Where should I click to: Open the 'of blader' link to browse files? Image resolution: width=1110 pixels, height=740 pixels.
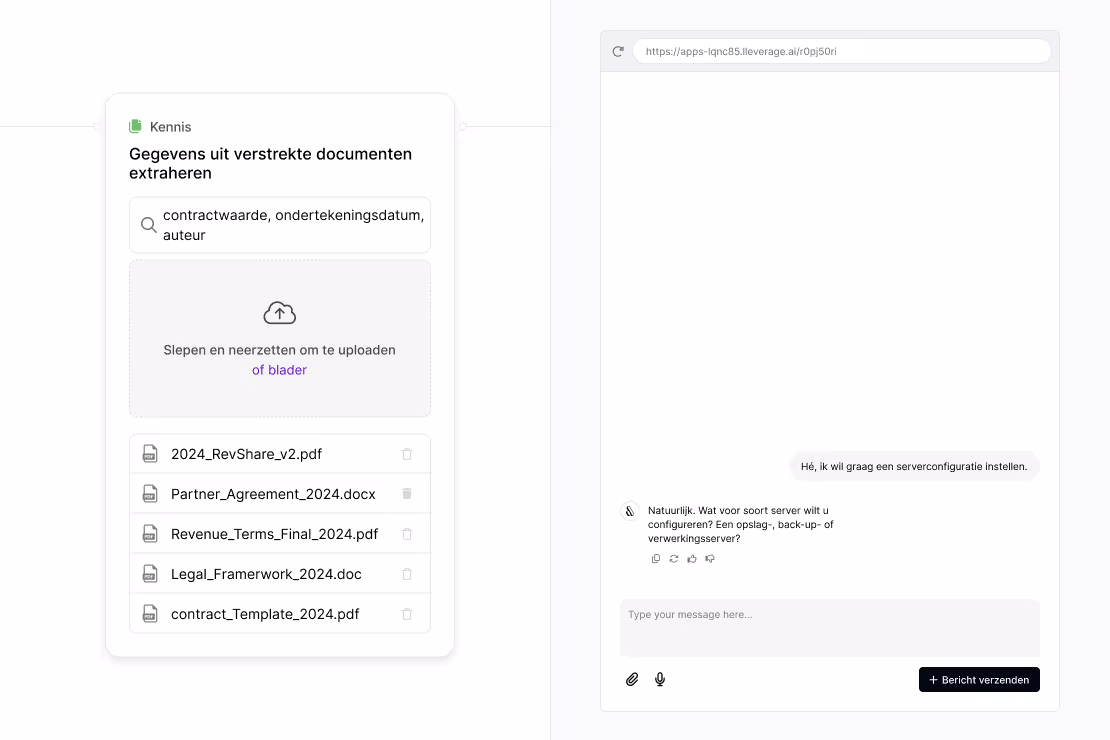tap(279, 370)
